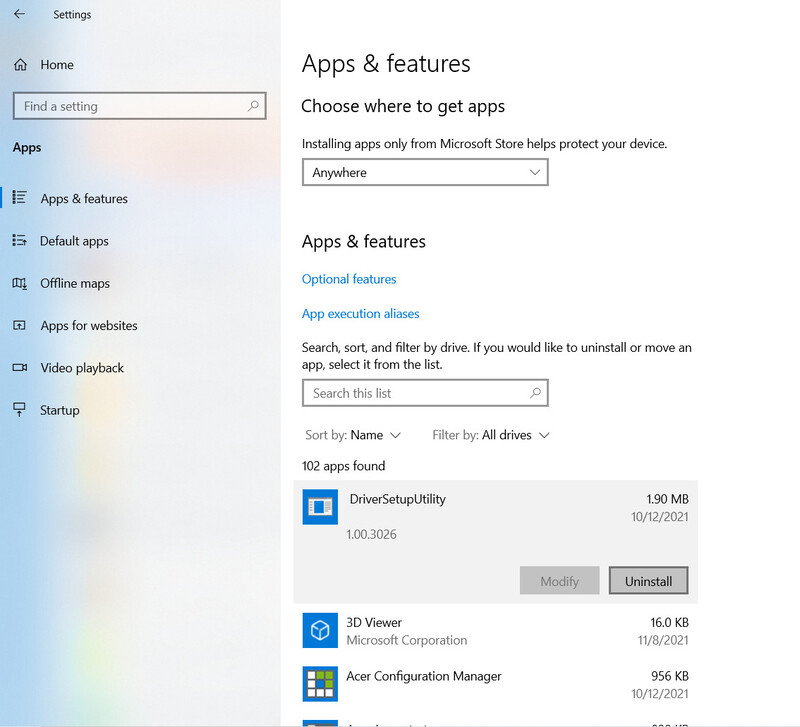The image size is (800, 727).
Task: Focus the Search this list field
Action: click(x=425, y=393)
